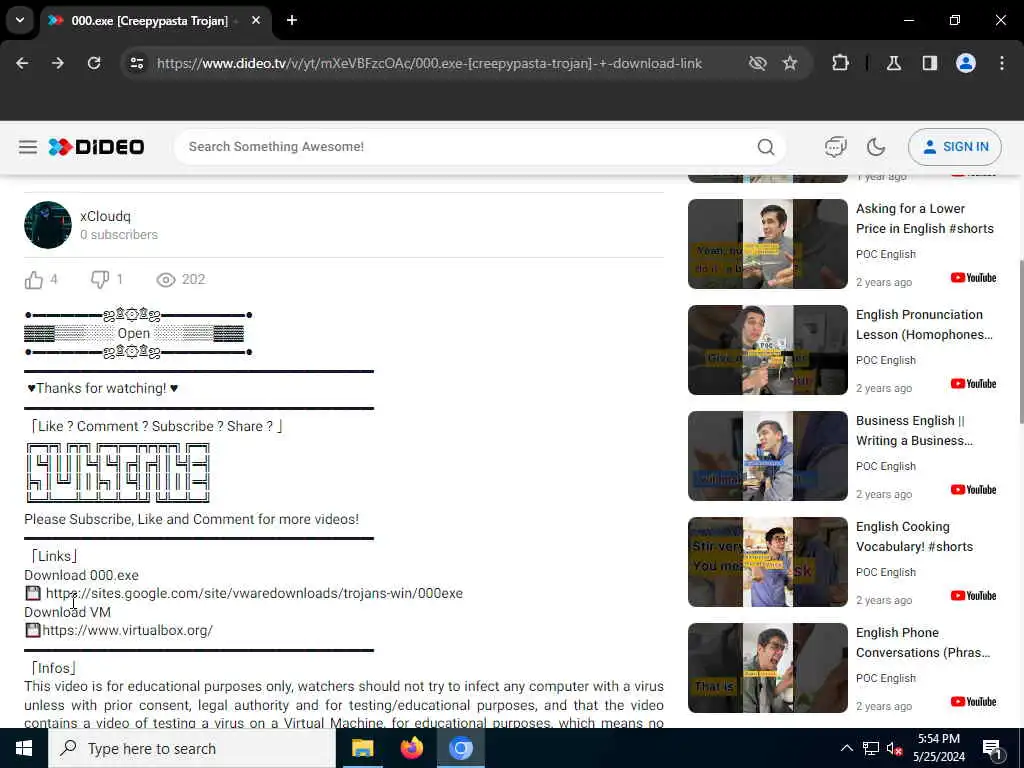Open Chrome Labs flask icon
This screenshot has height=768, width=1024.
coord(893,63)
